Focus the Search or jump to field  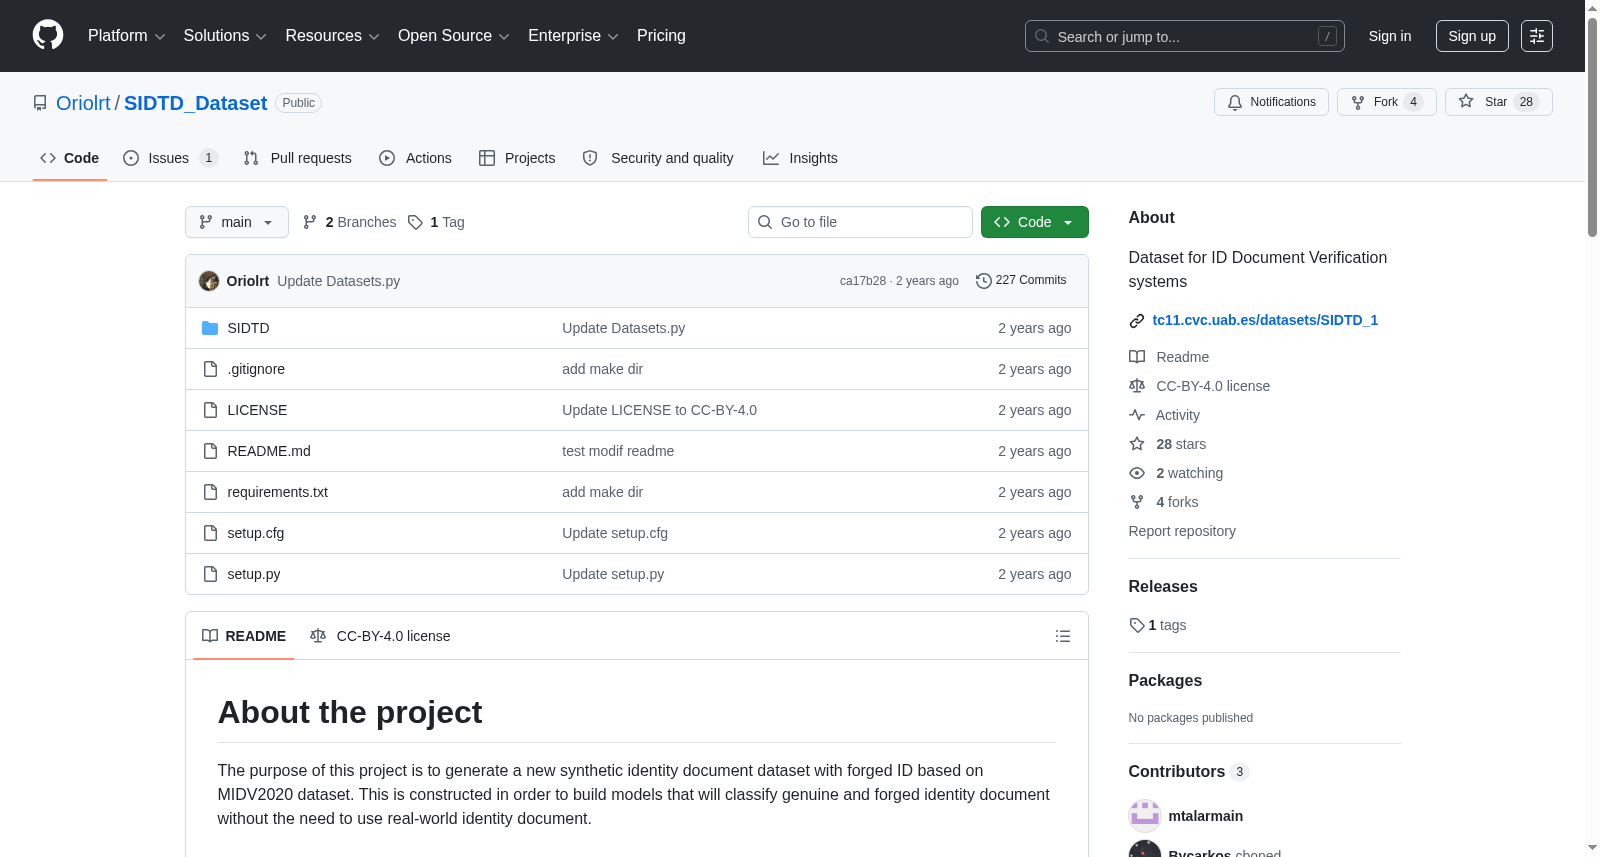pos(1184,36)
